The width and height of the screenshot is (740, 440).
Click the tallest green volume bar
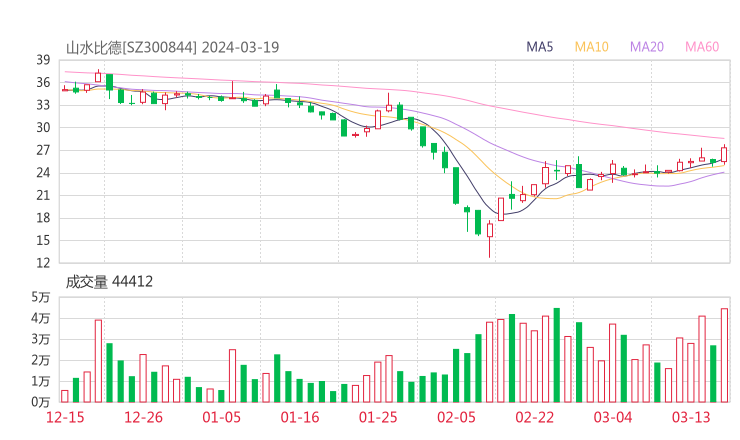[557, 355]
